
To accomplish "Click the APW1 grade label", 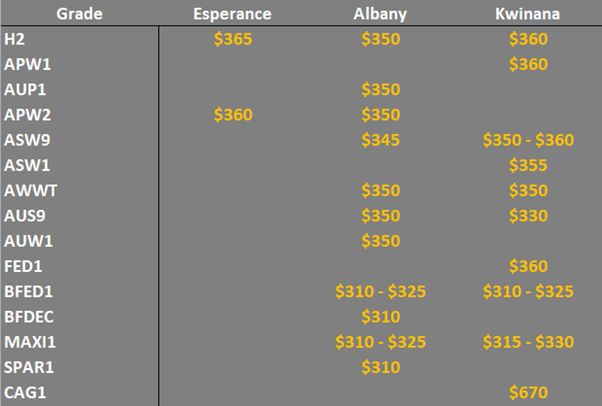I will [x=27, y=64].
